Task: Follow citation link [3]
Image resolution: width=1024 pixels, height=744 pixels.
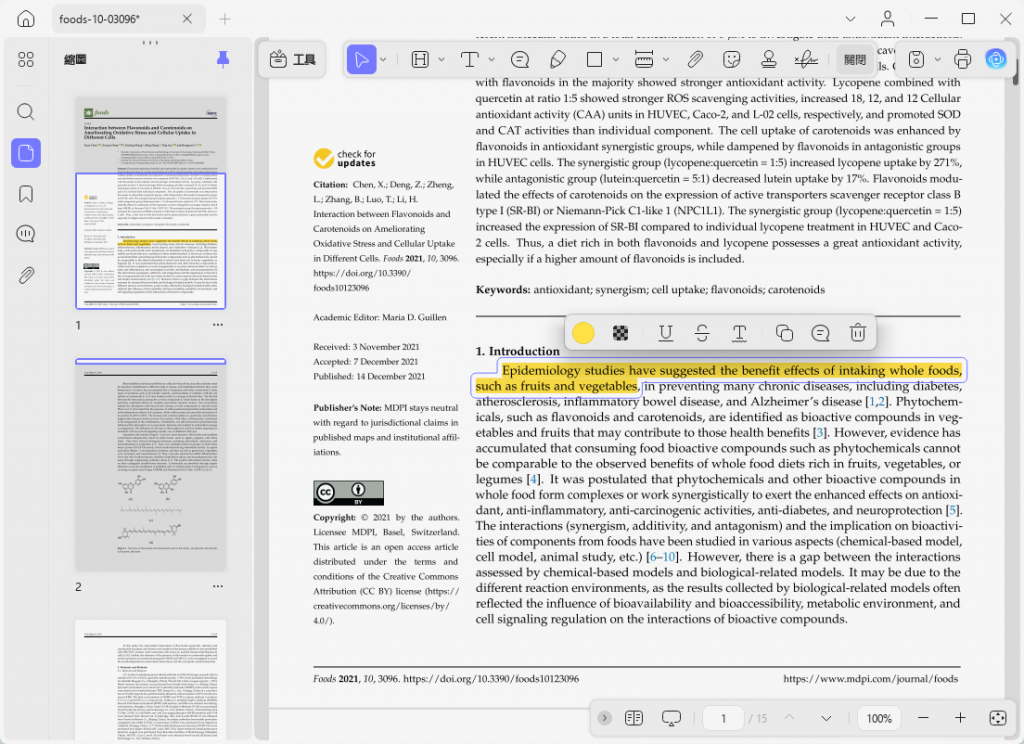Action: (820, 432)
